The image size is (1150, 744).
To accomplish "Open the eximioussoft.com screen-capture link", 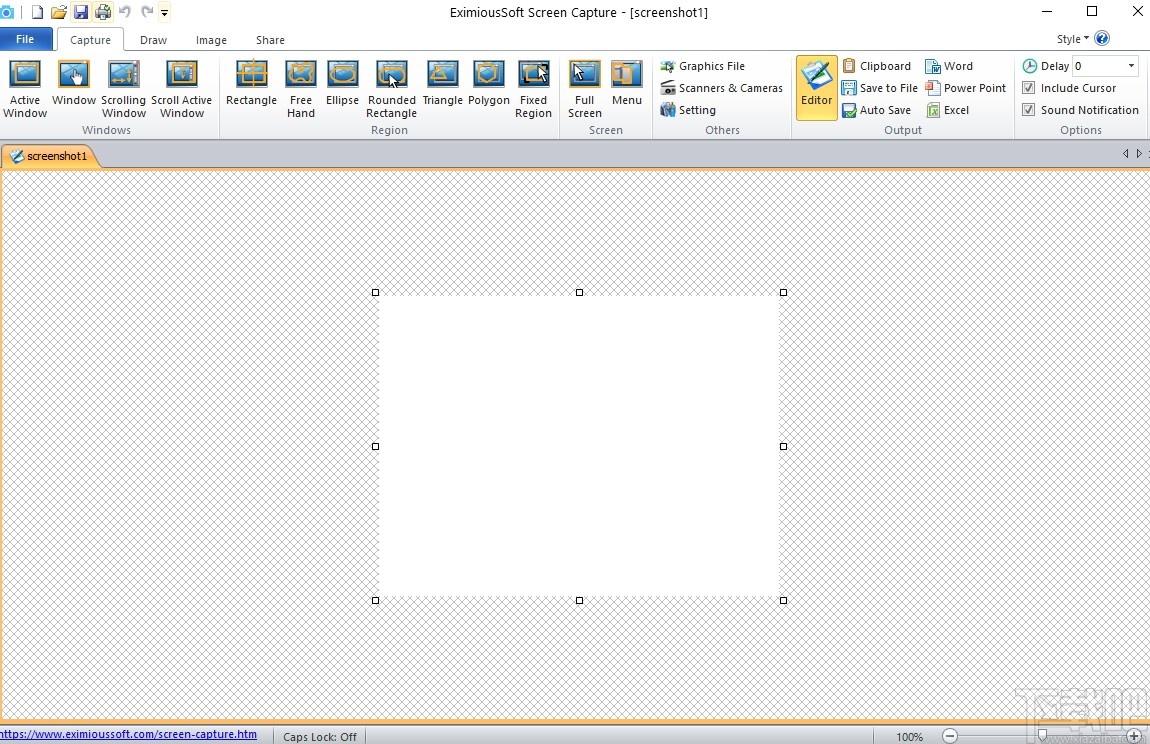I will coord(128,734).
